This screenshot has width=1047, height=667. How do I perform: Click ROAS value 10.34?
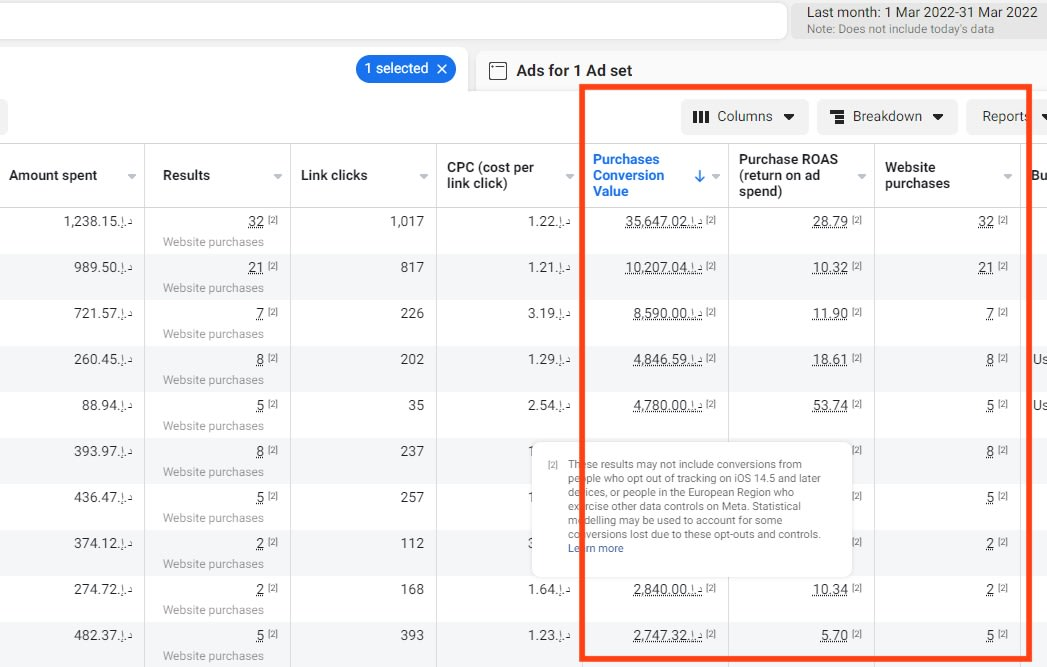coord(830,590)
